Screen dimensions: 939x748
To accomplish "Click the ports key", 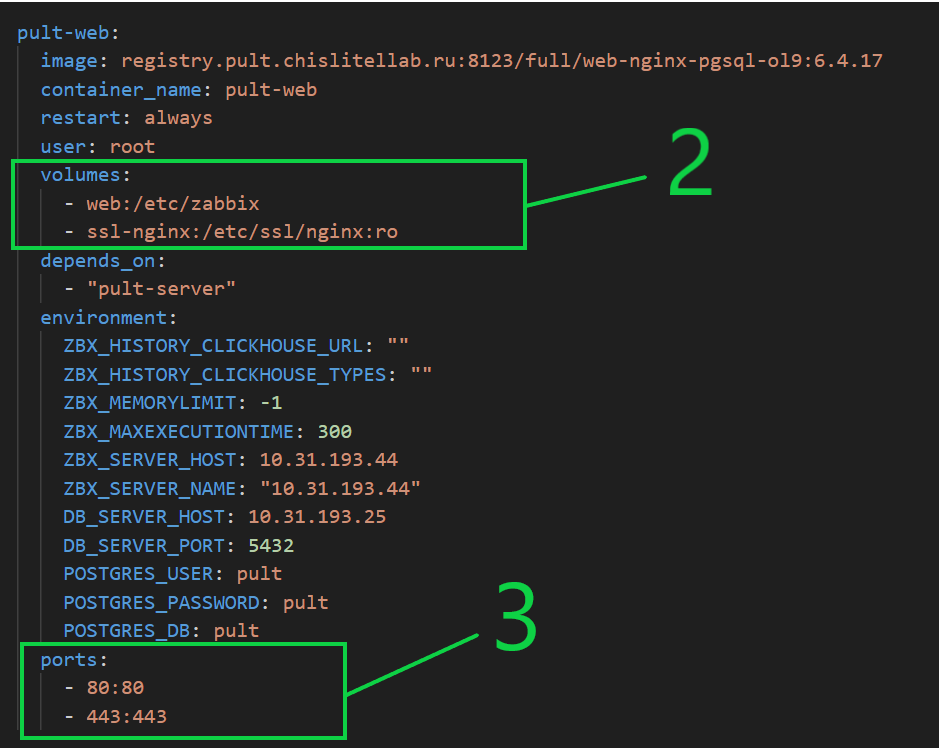I will pos(69,660).
